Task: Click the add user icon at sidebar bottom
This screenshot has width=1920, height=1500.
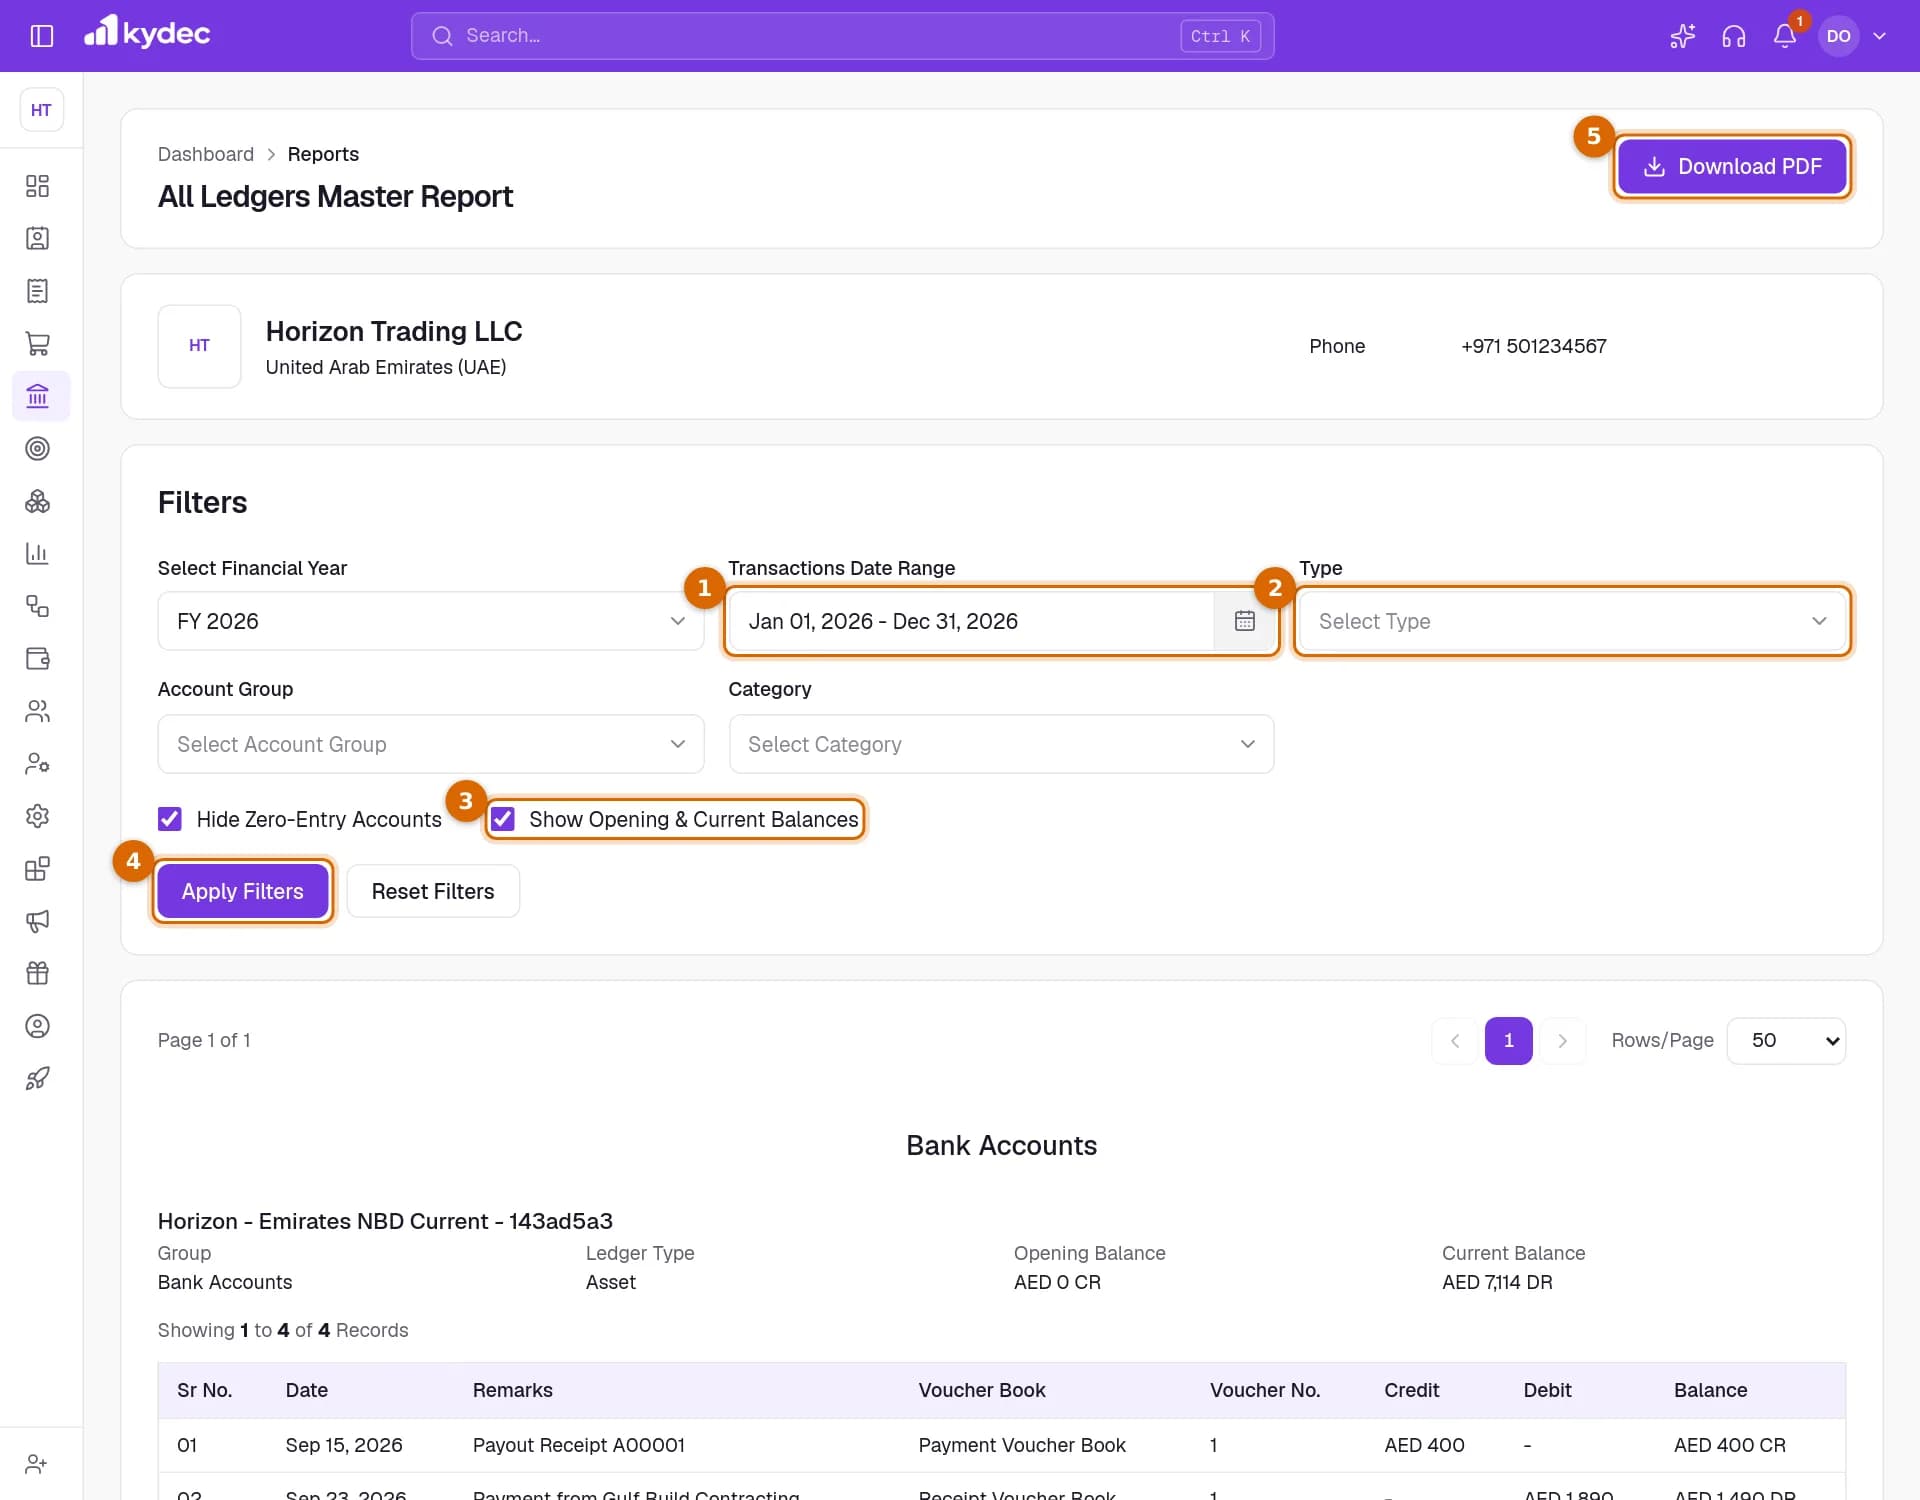Action: pos(37,1464)
